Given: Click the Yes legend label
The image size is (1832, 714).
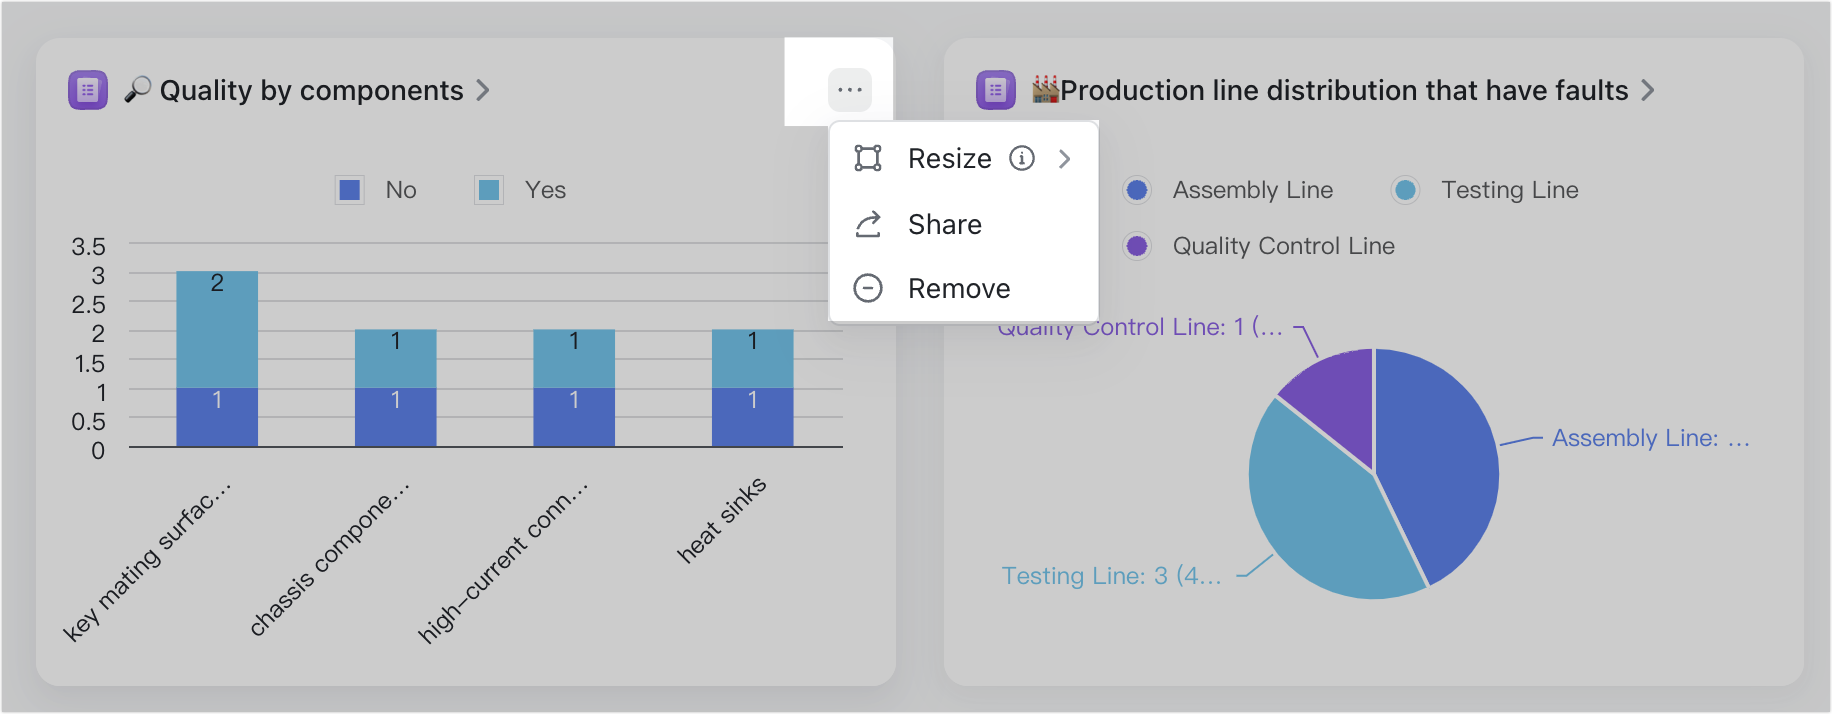Looking at the screenshot, I should click(546, 190).
